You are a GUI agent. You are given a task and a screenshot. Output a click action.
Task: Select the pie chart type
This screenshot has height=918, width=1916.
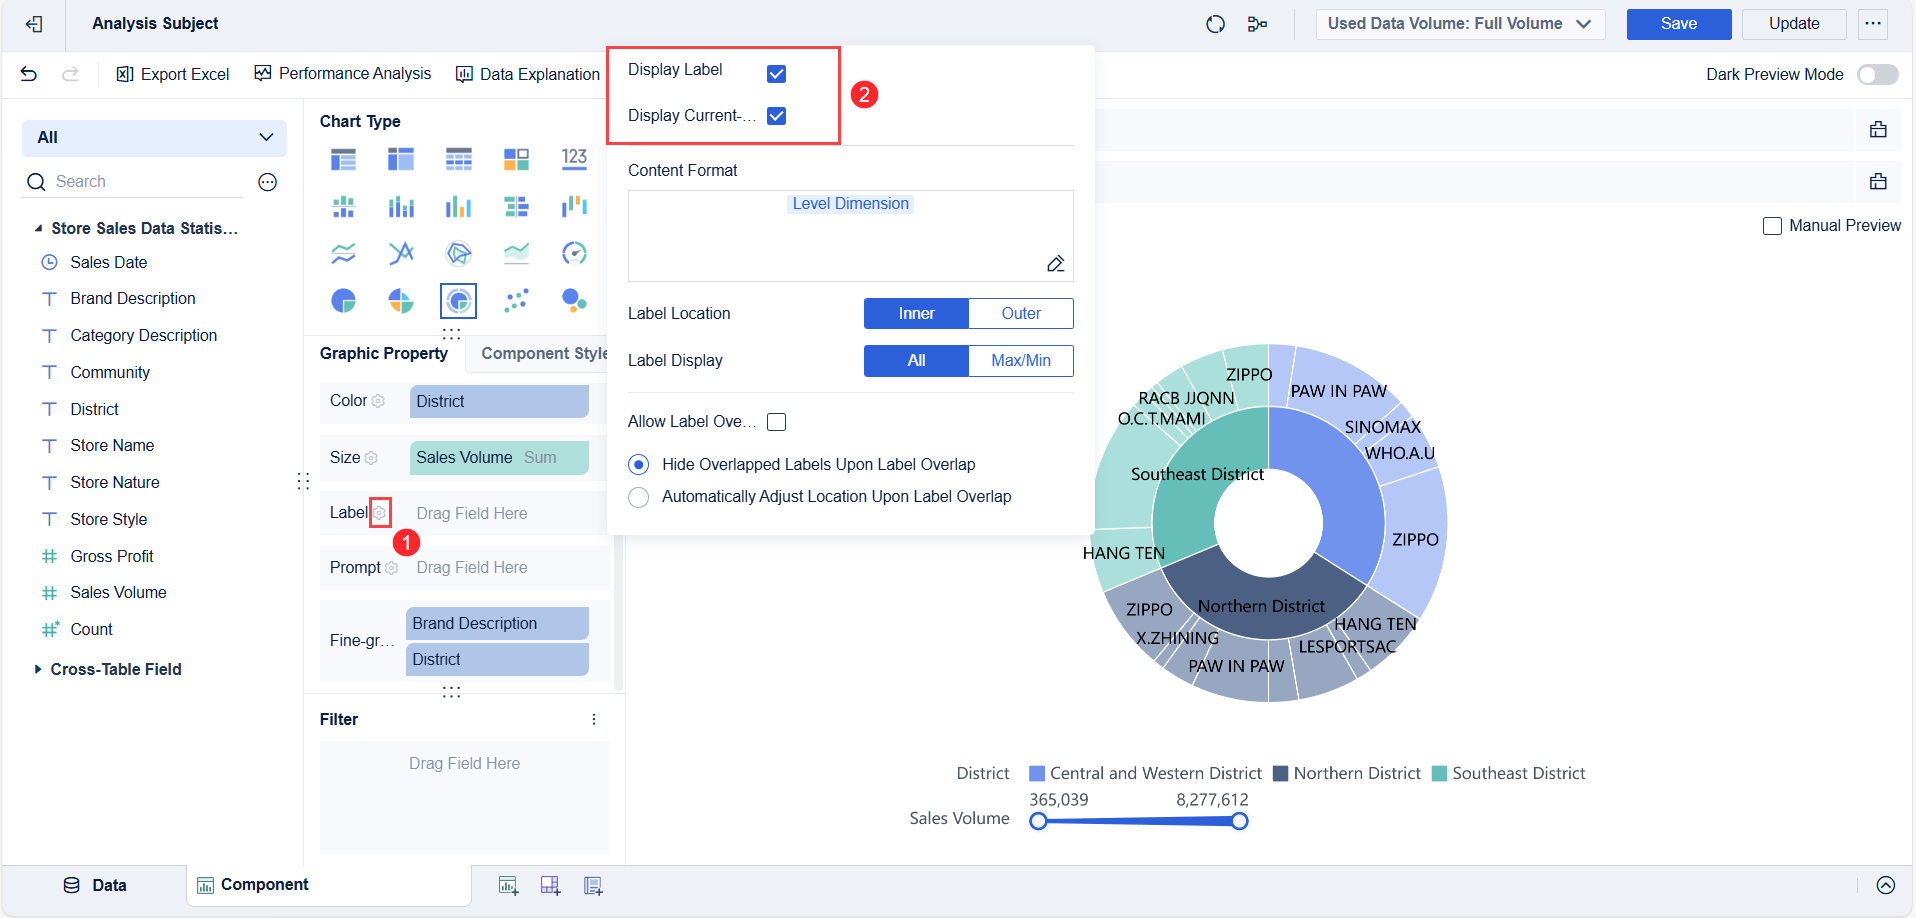pyautogui.click(x=343, y=300)
